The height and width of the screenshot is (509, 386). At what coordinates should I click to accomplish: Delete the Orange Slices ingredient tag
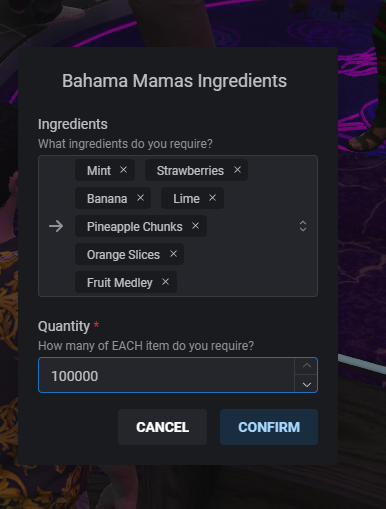pos(173,254)
